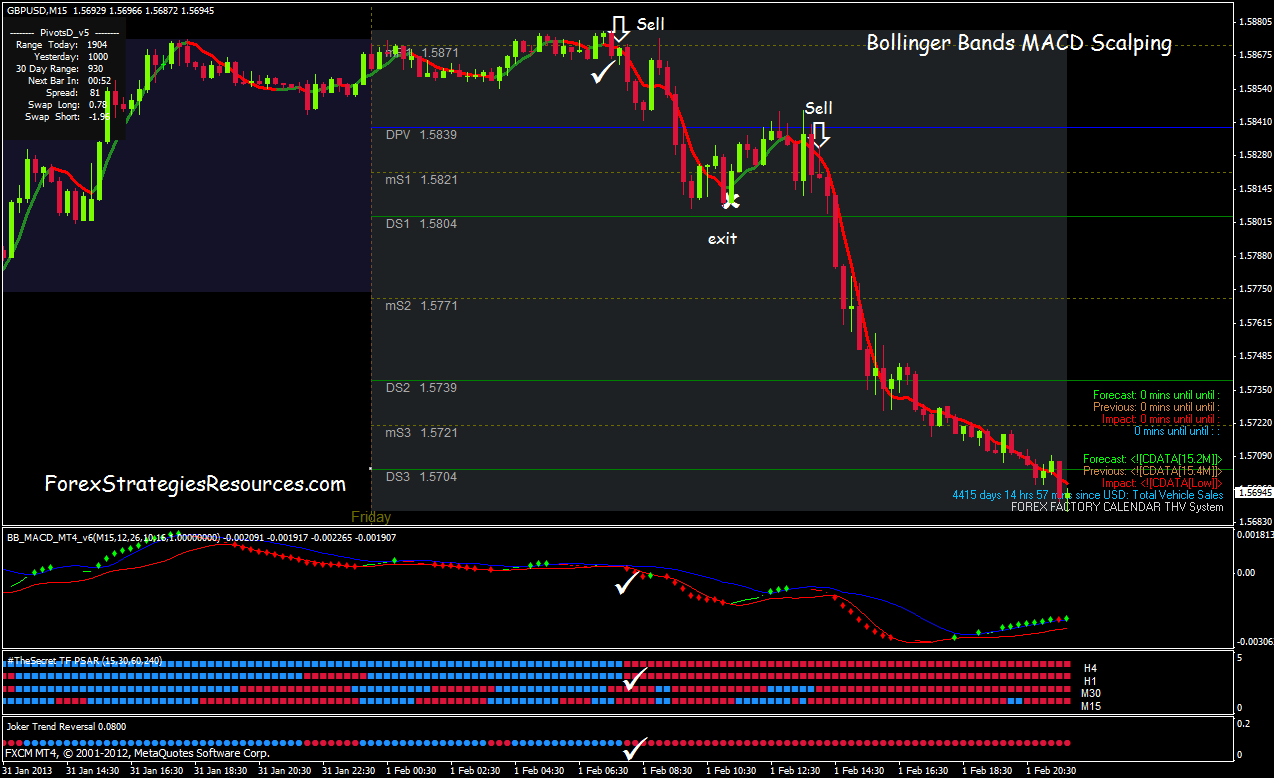Viewport: 1274px width, 778px height.
Task: Click the Next Bar In: 00:52 countdown
Action: coord(70,80)
